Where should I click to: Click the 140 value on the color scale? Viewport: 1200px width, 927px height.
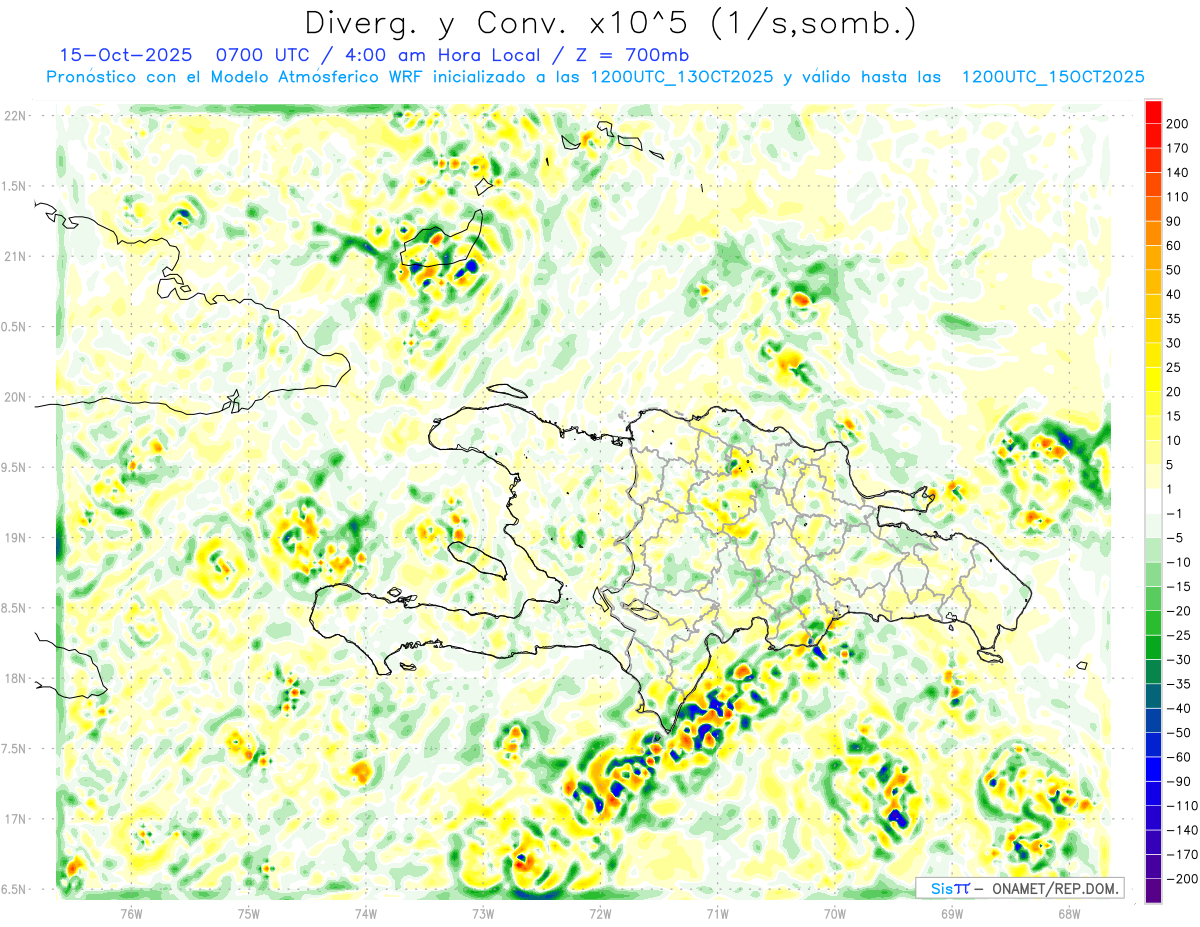[1177, 172]
